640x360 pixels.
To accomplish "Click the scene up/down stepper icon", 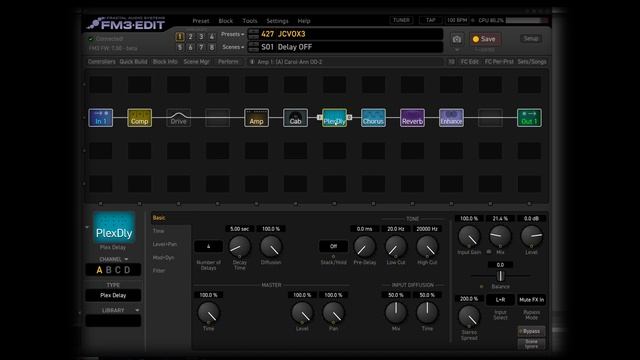I will [253, 47].
